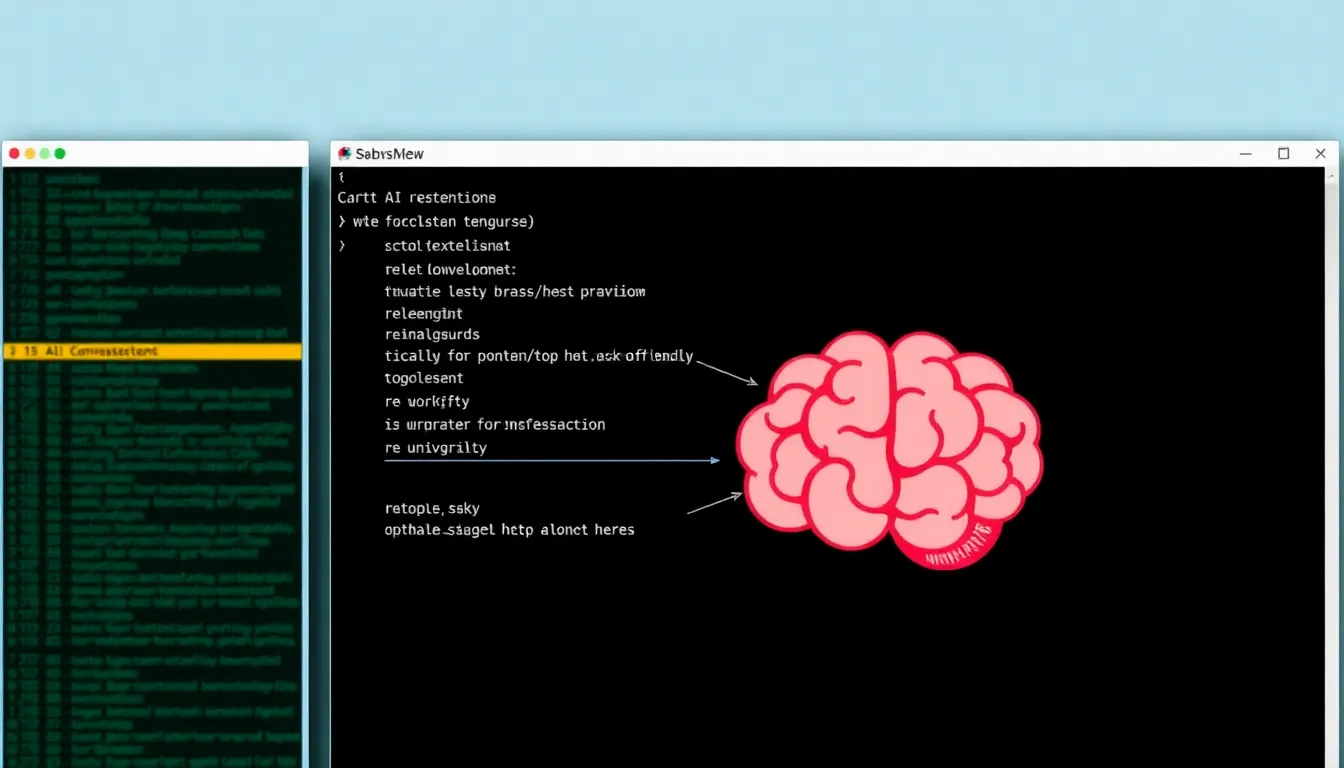Click the SabvsMew app icon in title bar
Screen dimensions: 1344x768
[345, 154]
